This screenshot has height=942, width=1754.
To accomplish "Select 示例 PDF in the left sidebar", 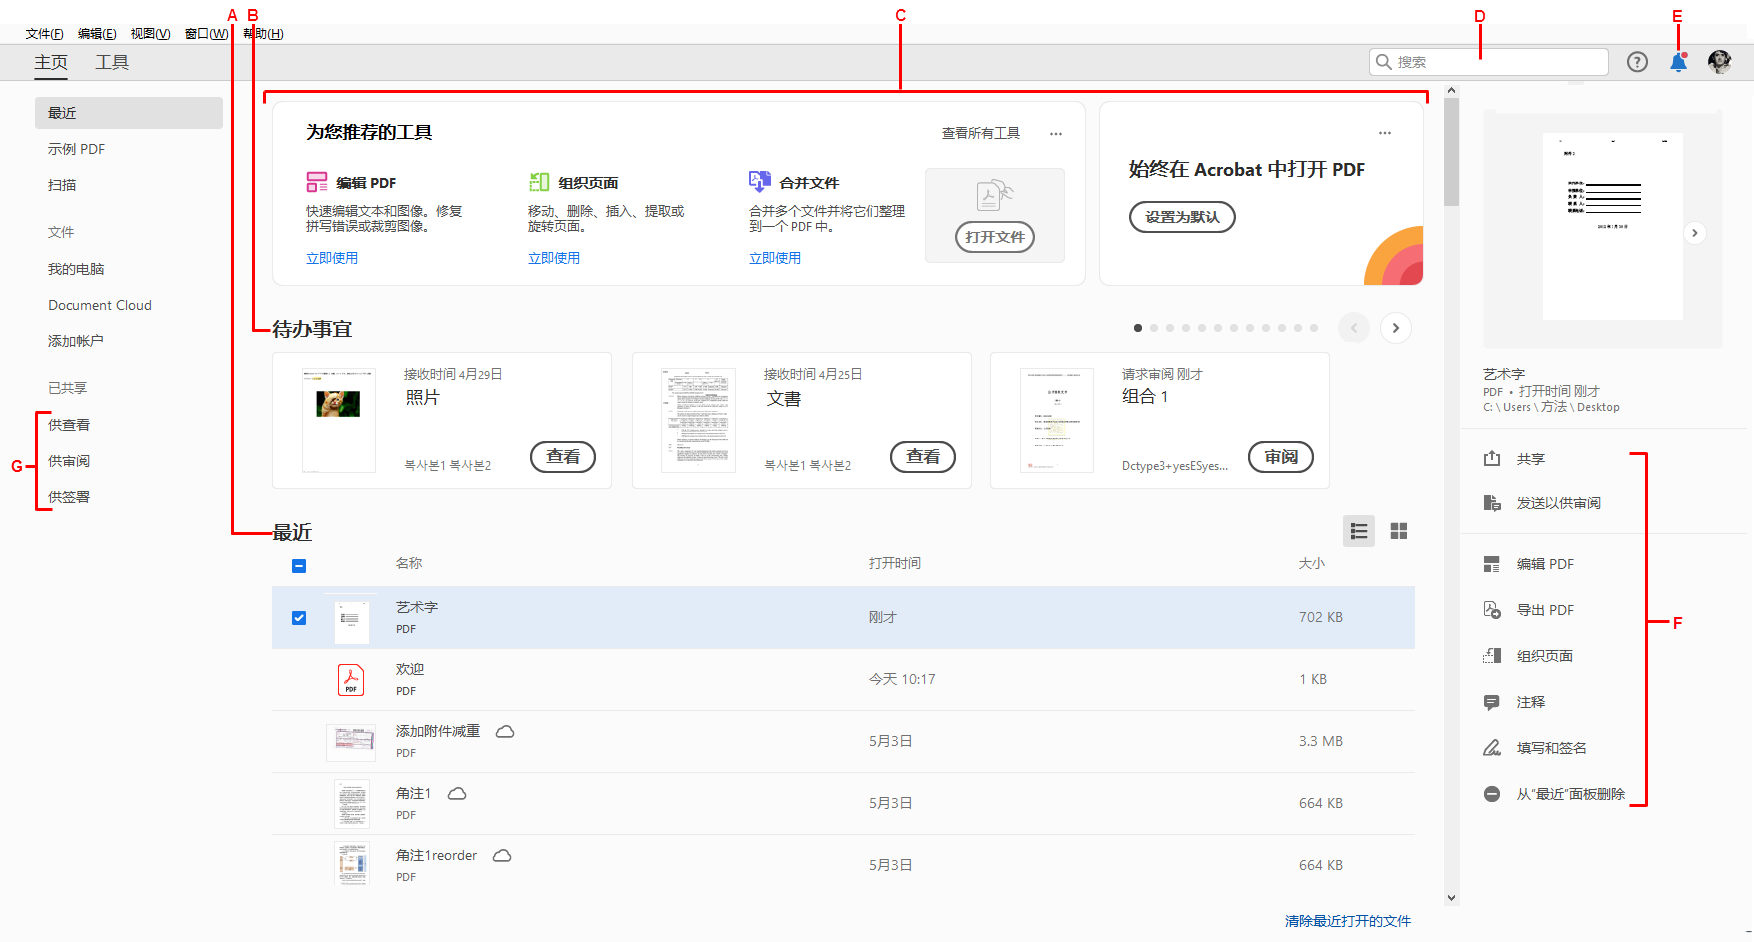I will pyautogui.click(x=77, y=149).
